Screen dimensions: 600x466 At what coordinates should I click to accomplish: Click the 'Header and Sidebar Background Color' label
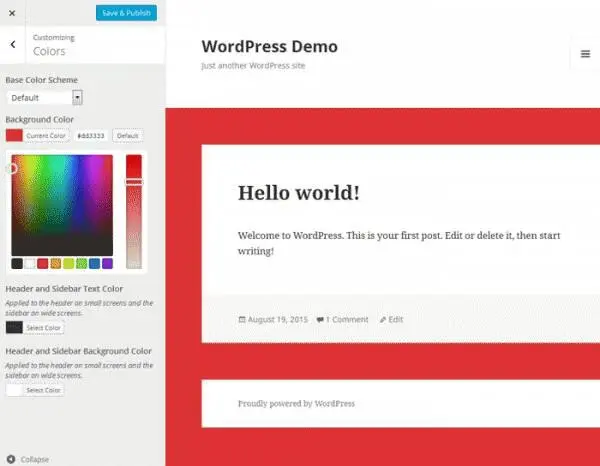pyautogui.click(x=78, y=351)
